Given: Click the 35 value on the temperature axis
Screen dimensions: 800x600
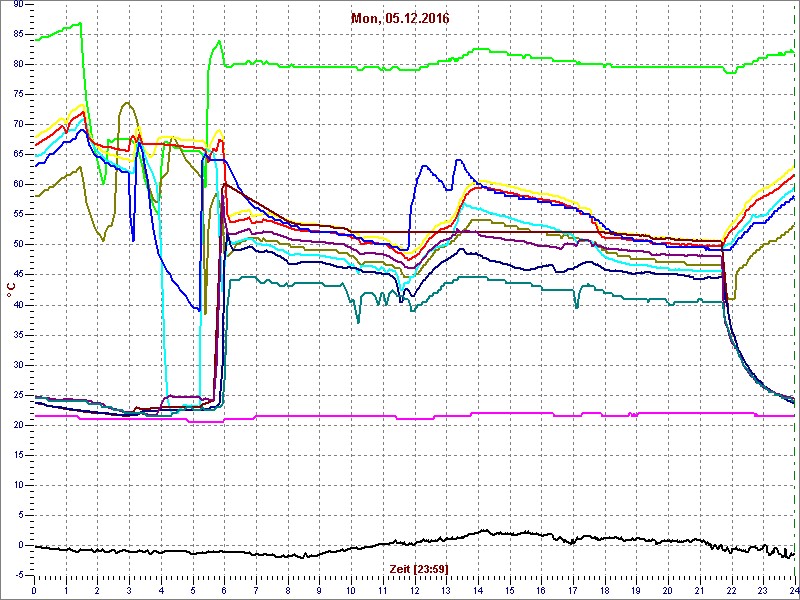Looking at the screenshot, I should coord(18,334).
